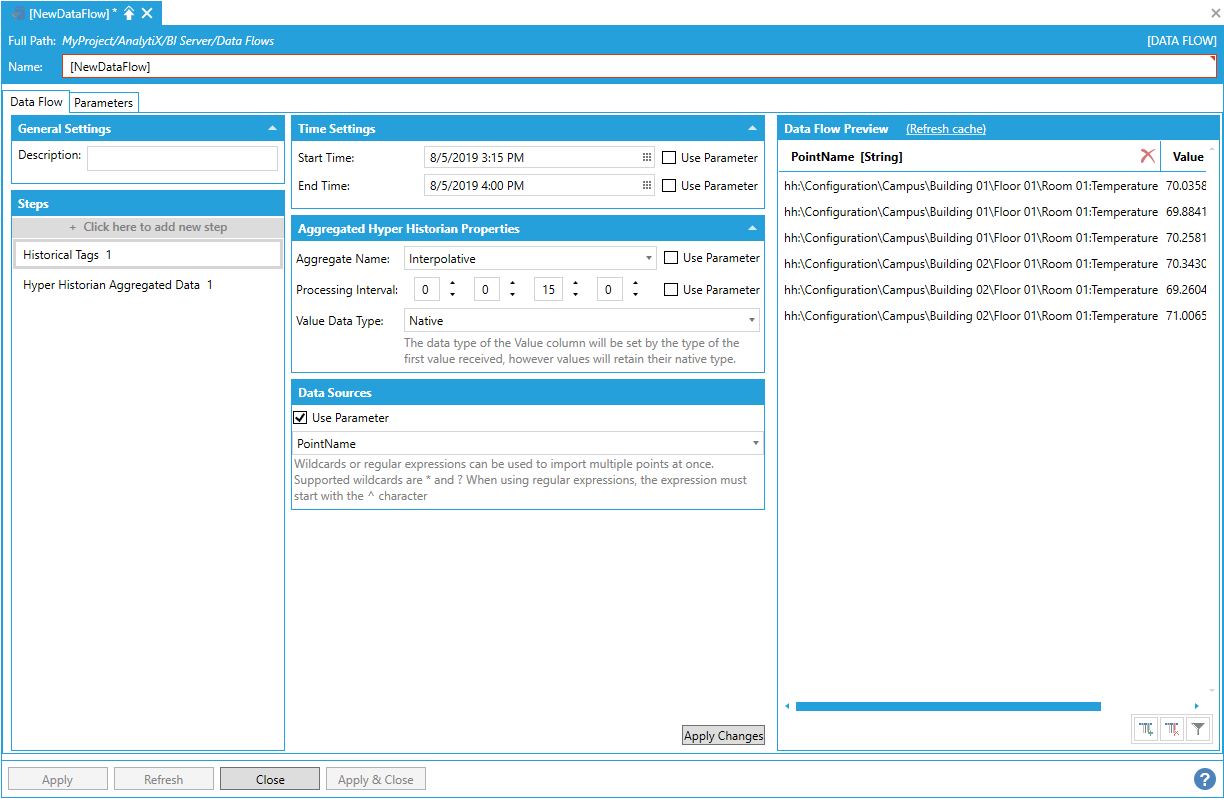This screenshot has height=799, width=1224.
Task: Expand the PointName data source dropdown
Action: click(x=755, y=443)
